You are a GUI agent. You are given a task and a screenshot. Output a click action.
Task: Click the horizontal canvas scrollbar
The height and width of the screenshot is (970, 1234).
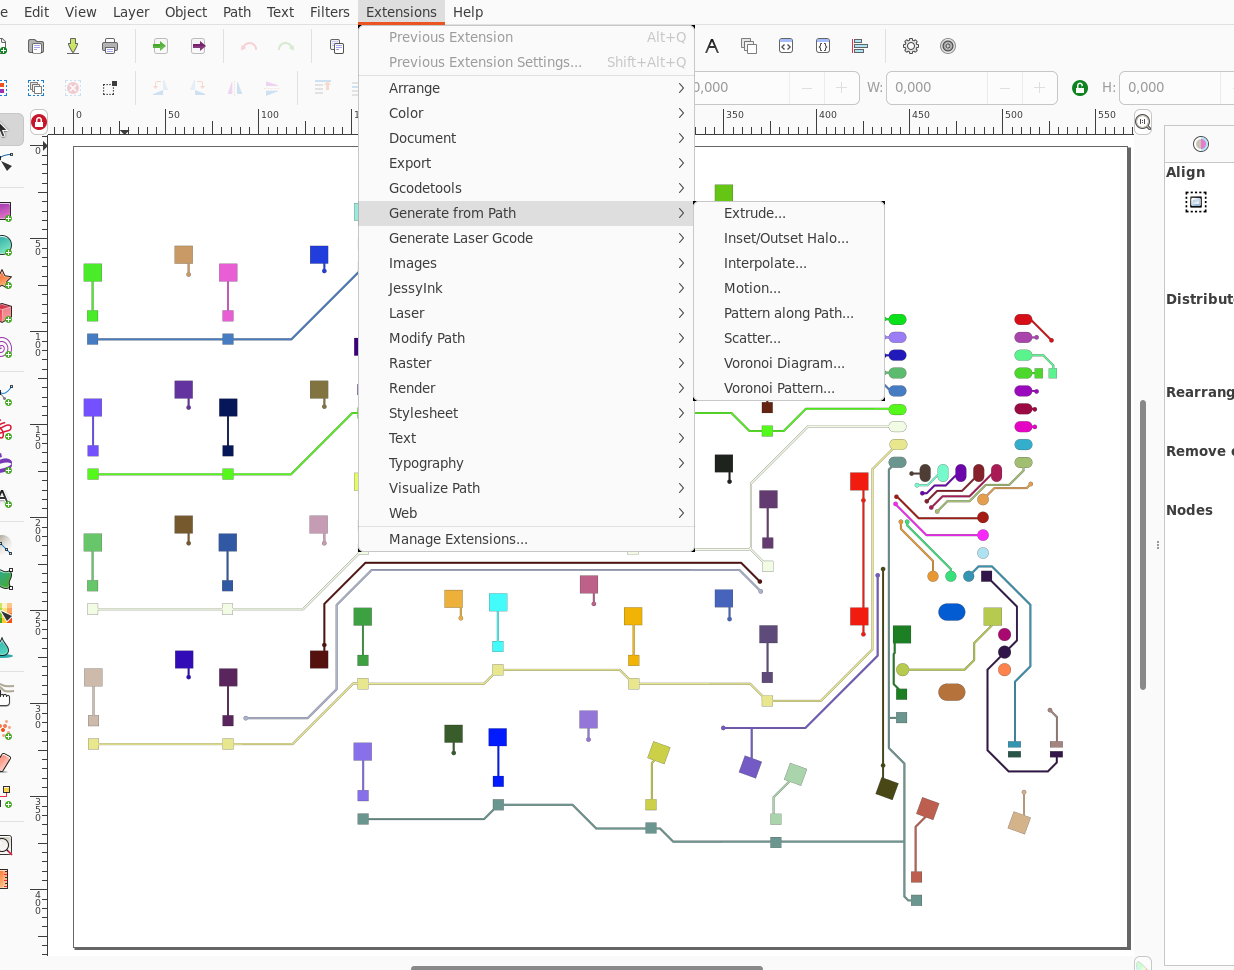click(x=587, y=967)
